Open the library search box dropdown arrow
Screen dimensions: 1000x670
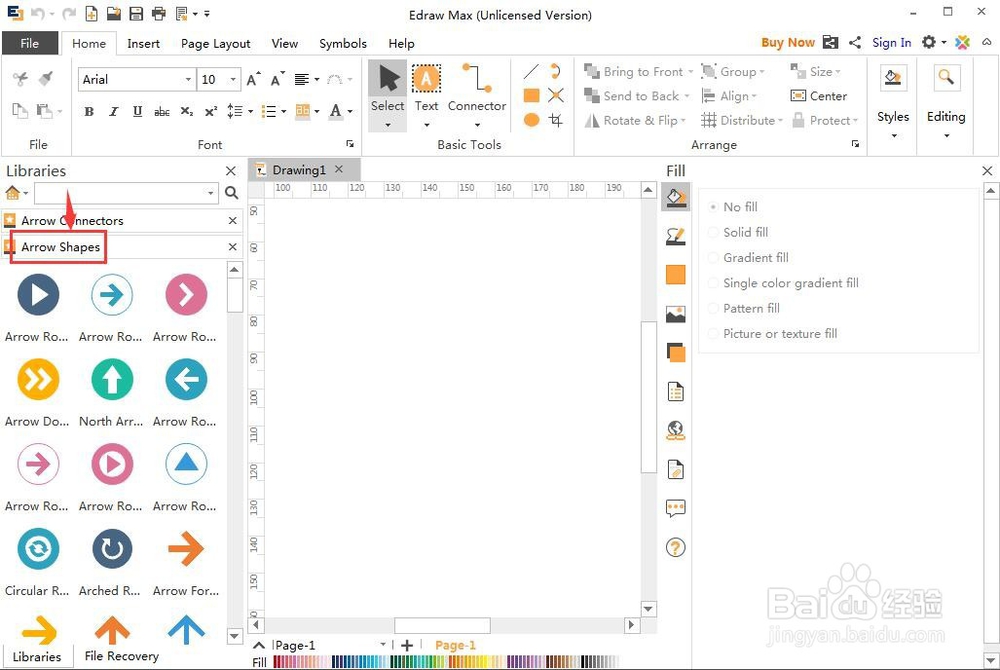coord(210,193)
